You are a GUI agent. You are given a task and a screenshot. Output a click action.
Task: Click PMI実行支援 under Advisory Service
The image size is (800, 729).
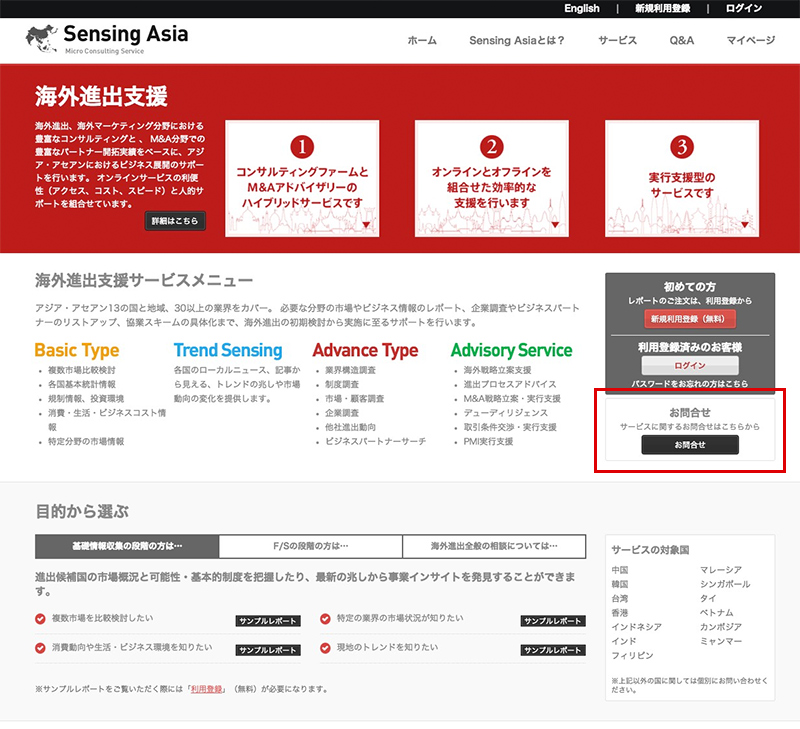pos(488,441)
